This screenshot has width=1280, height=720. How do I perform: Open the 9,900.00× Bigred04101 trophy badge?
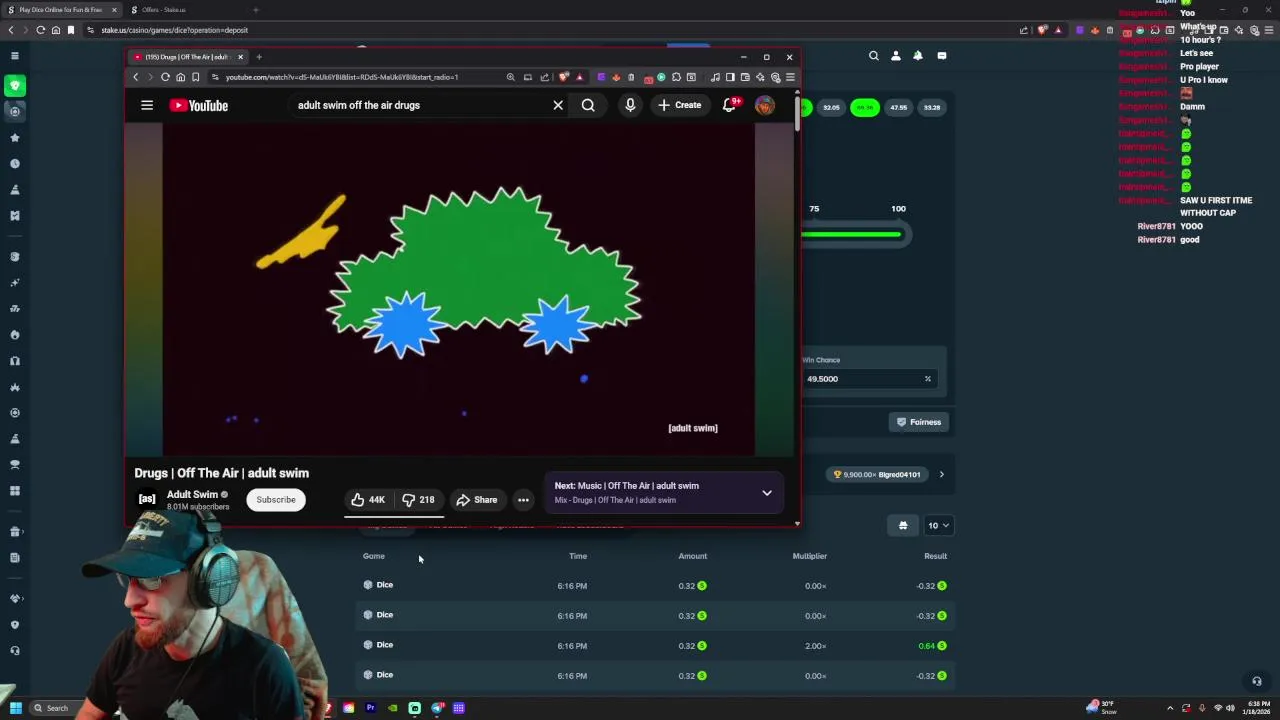[877, 475]
